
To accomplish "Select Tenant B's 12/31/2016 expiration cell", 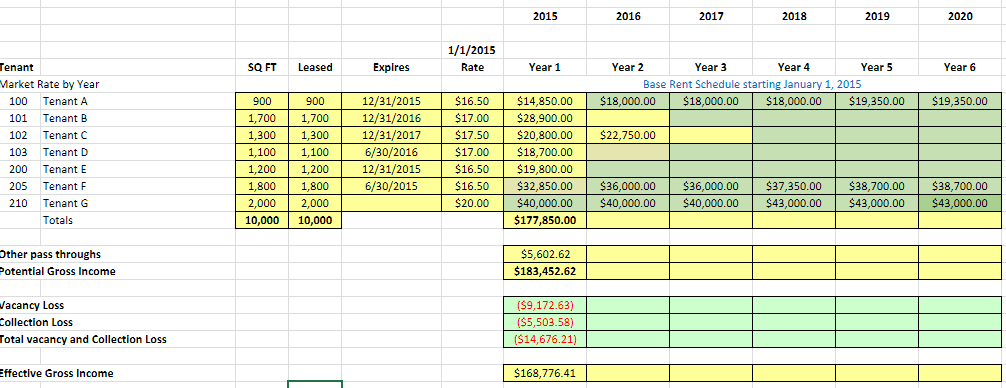I will point(391,118).
